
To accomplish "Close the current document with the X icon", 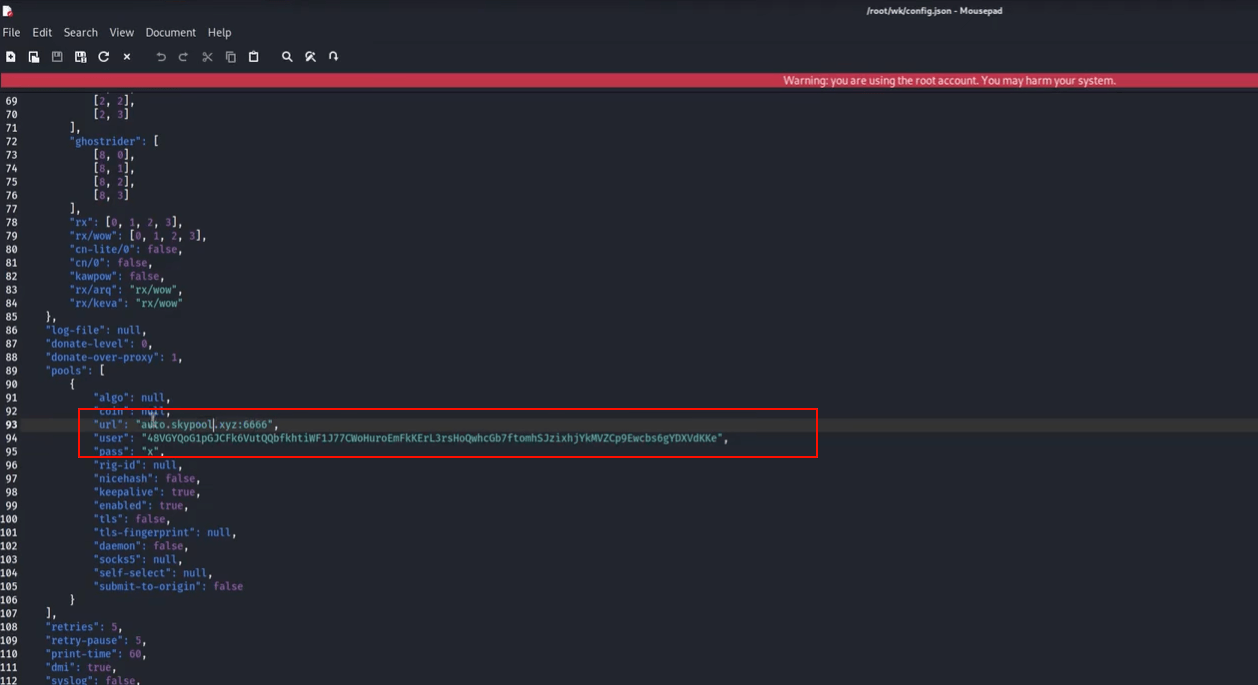I will tap(127, 57).
